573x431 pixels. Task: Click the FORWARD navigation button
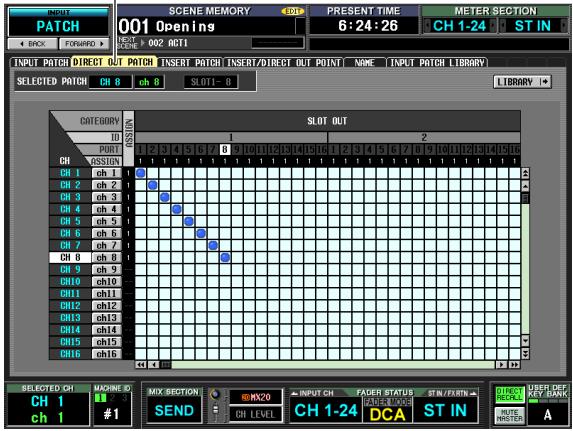click(84, 44)
